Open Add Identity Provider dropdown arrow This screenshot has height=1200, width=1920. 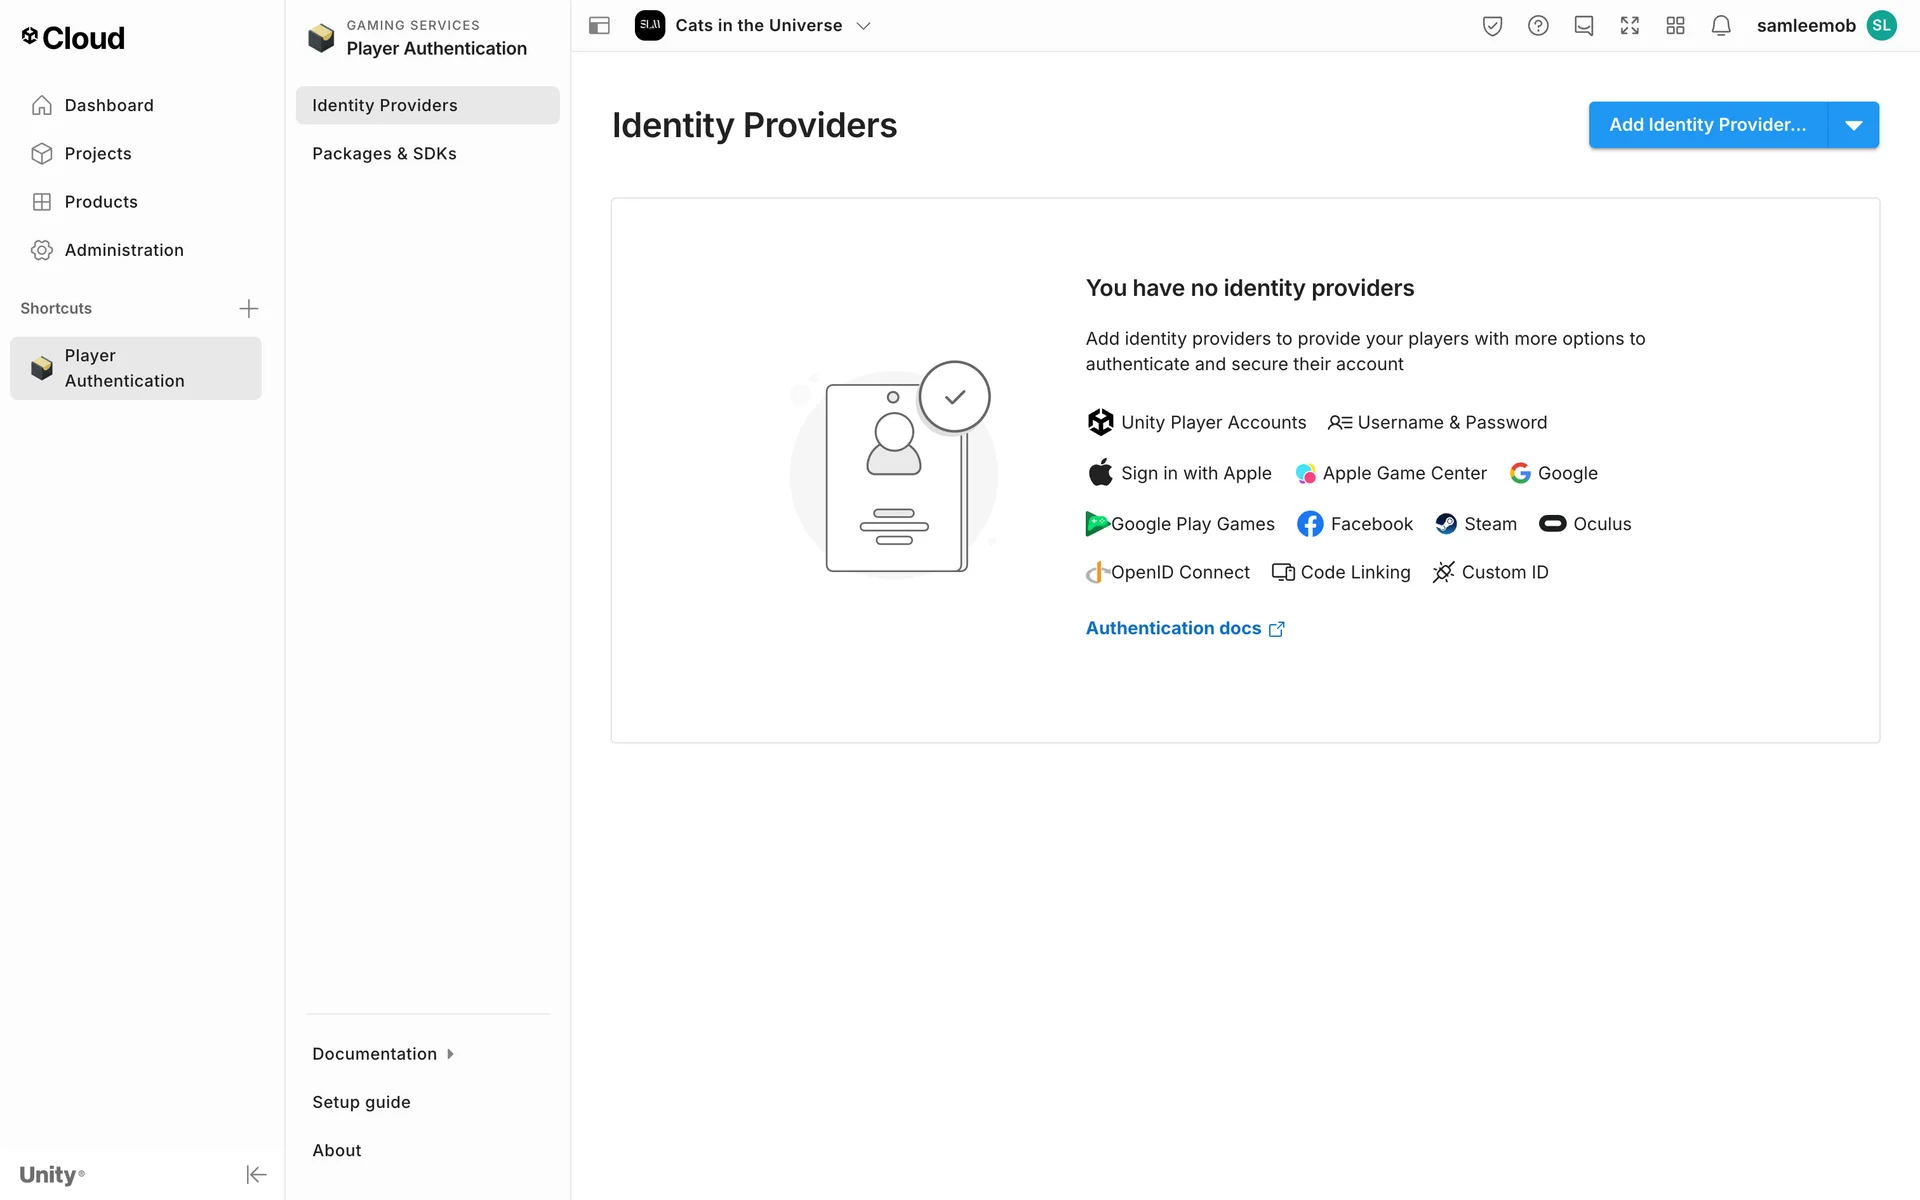click(1853, 125)
